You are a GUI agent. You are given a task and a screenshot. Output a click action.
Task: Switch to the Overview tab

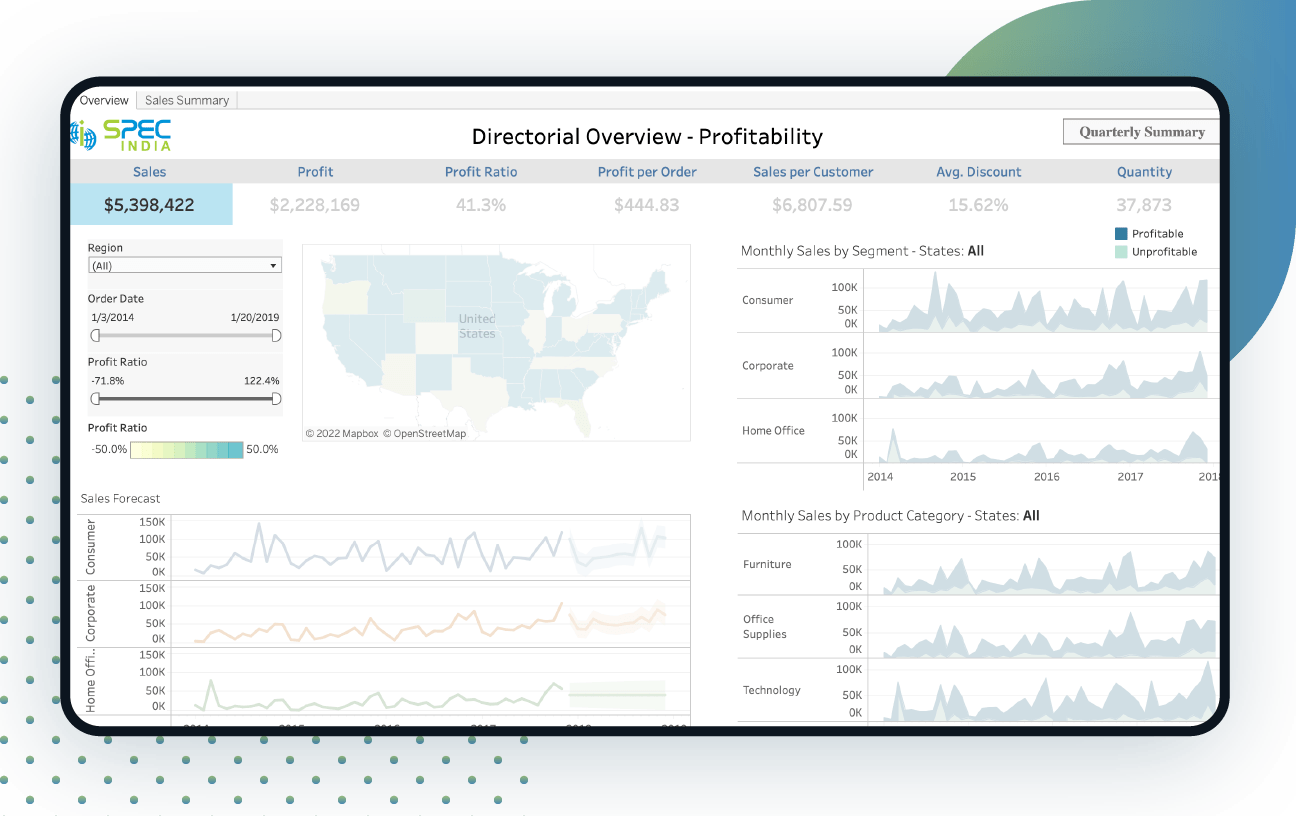(x=104, y=100)
